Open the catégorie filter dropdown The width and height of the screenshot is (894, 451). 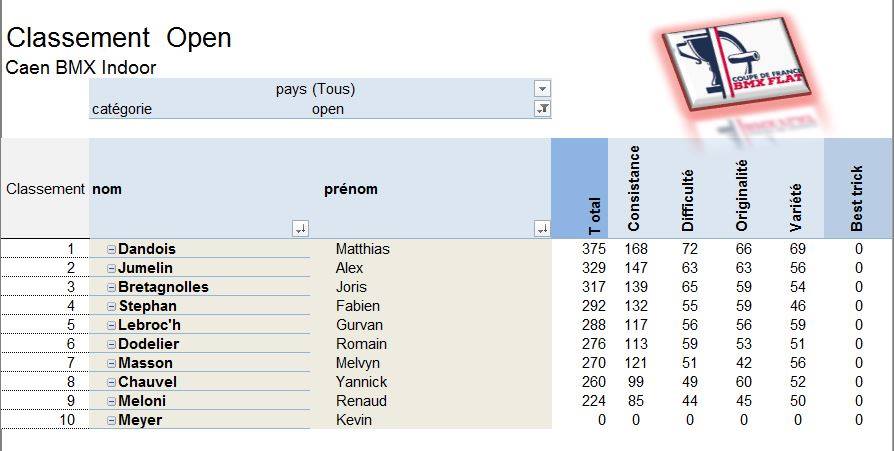point(542,108)
